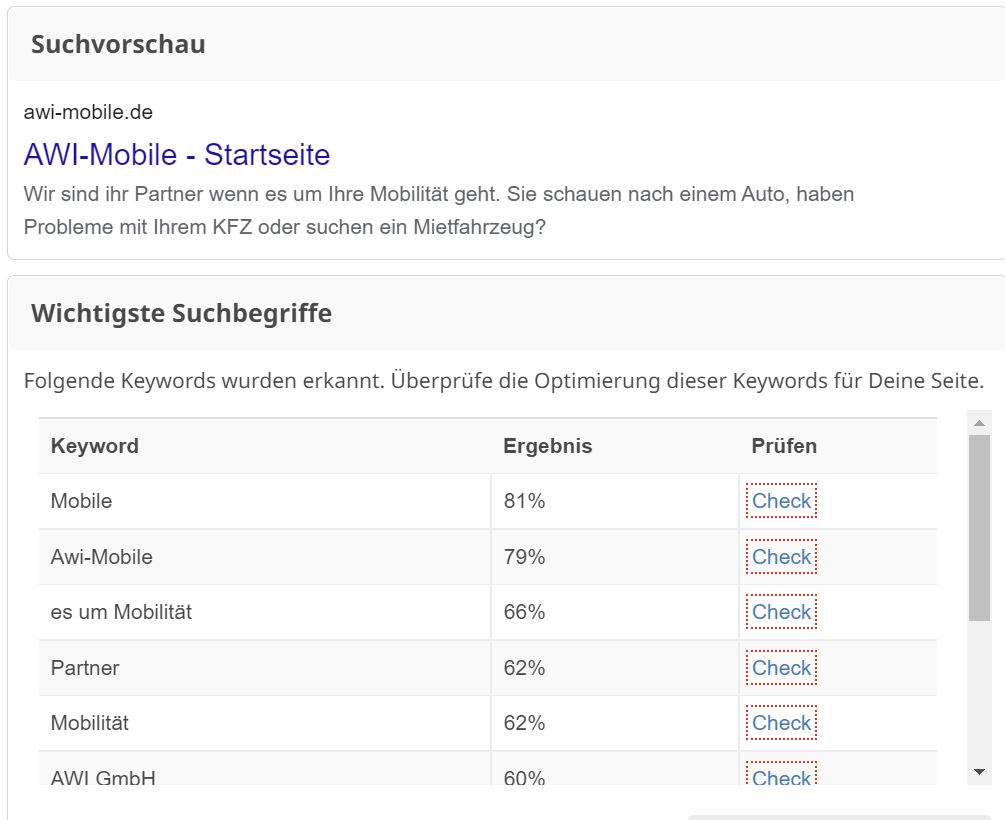This screenshot has height=820, width=1005.
Task: Click Check link for Mobilität keyword
Action: pyautogui.click(x=781, y=723)
